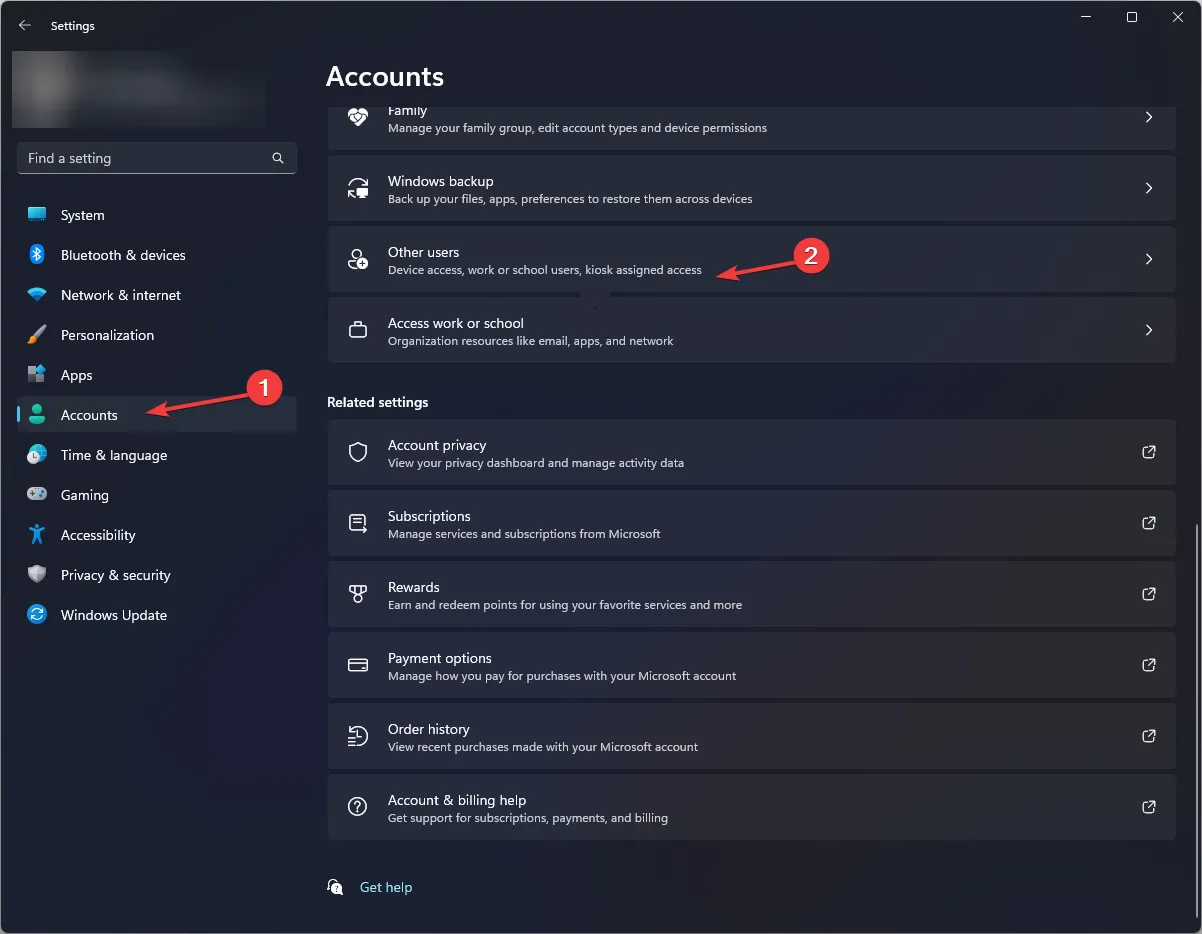This screenshot has width=1202, height=934.
Task: Open Payment options external link icon
Action: [1149, 665]
